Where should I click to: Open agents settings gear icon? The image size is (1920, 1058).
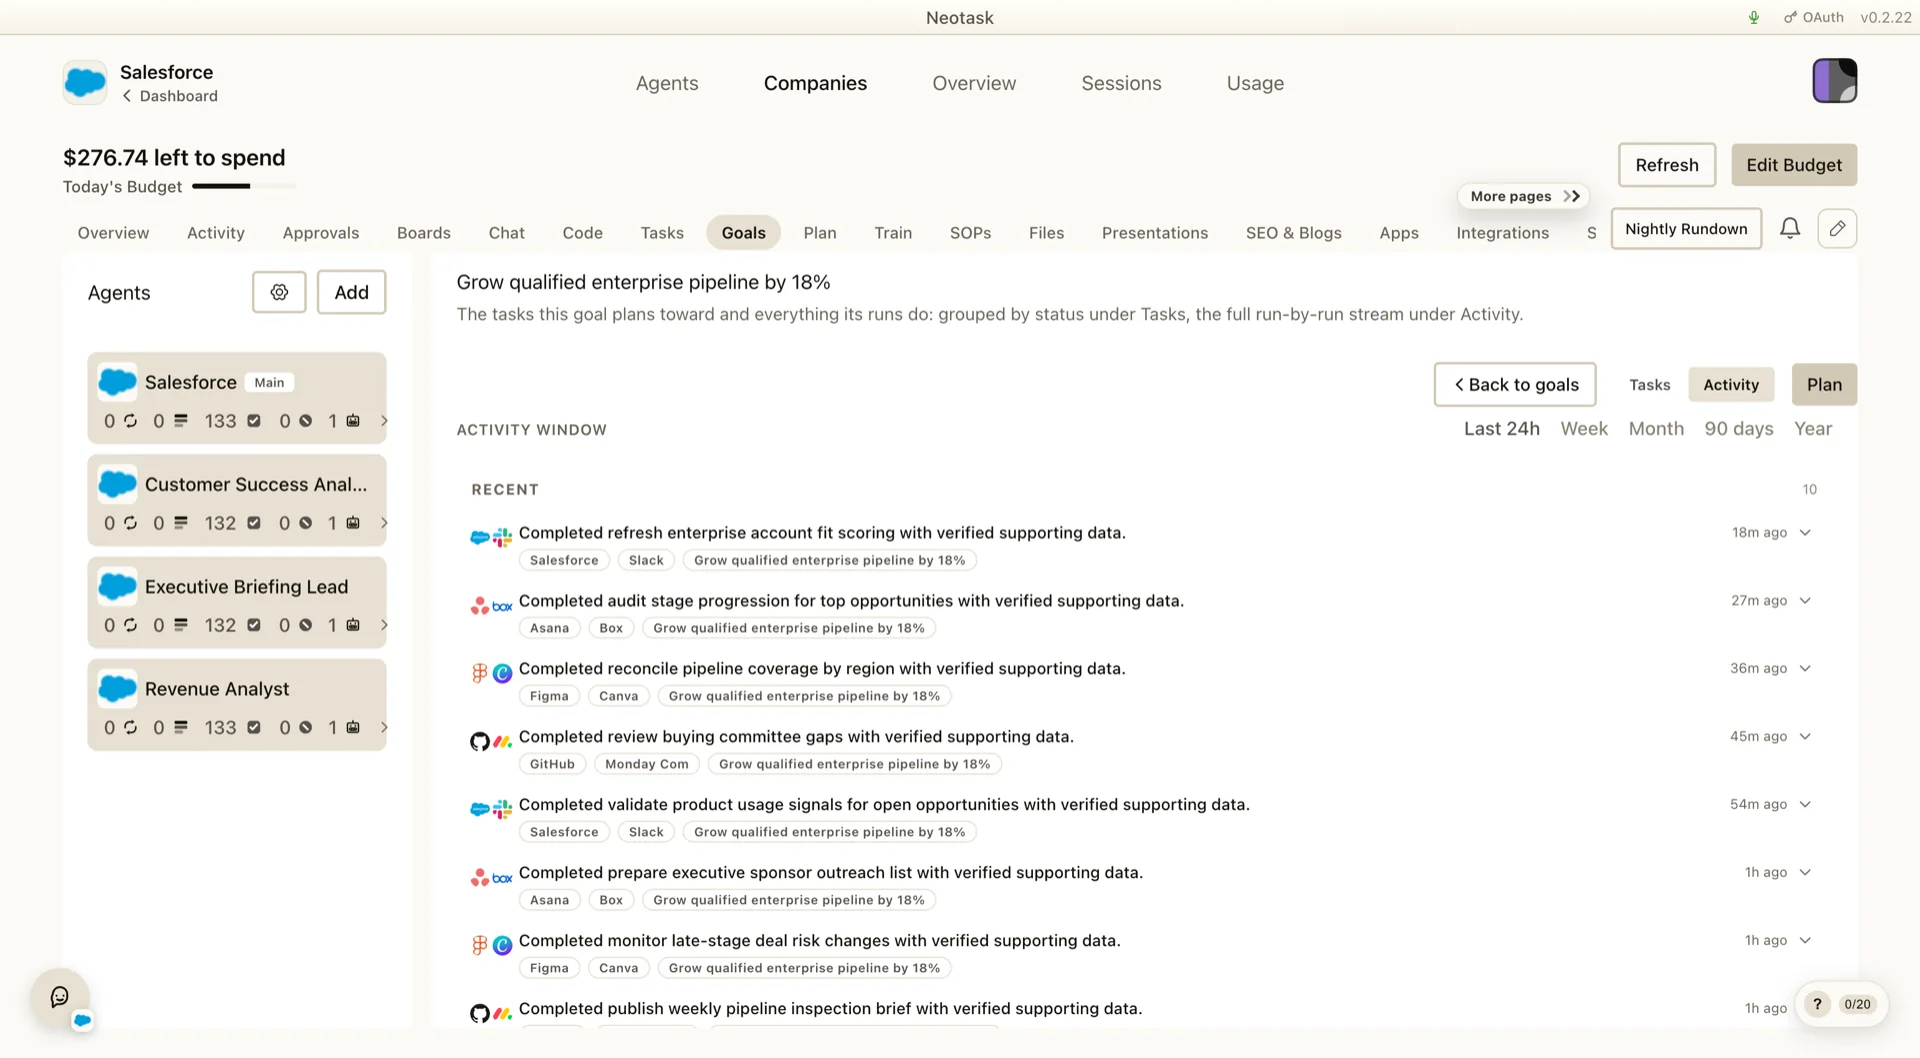[279, 292]
